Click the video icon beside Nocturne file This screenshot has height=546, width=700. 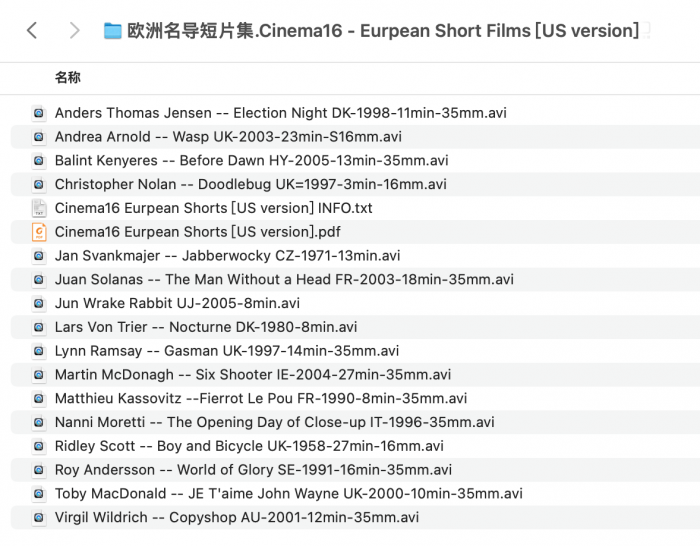click(39, 327)
